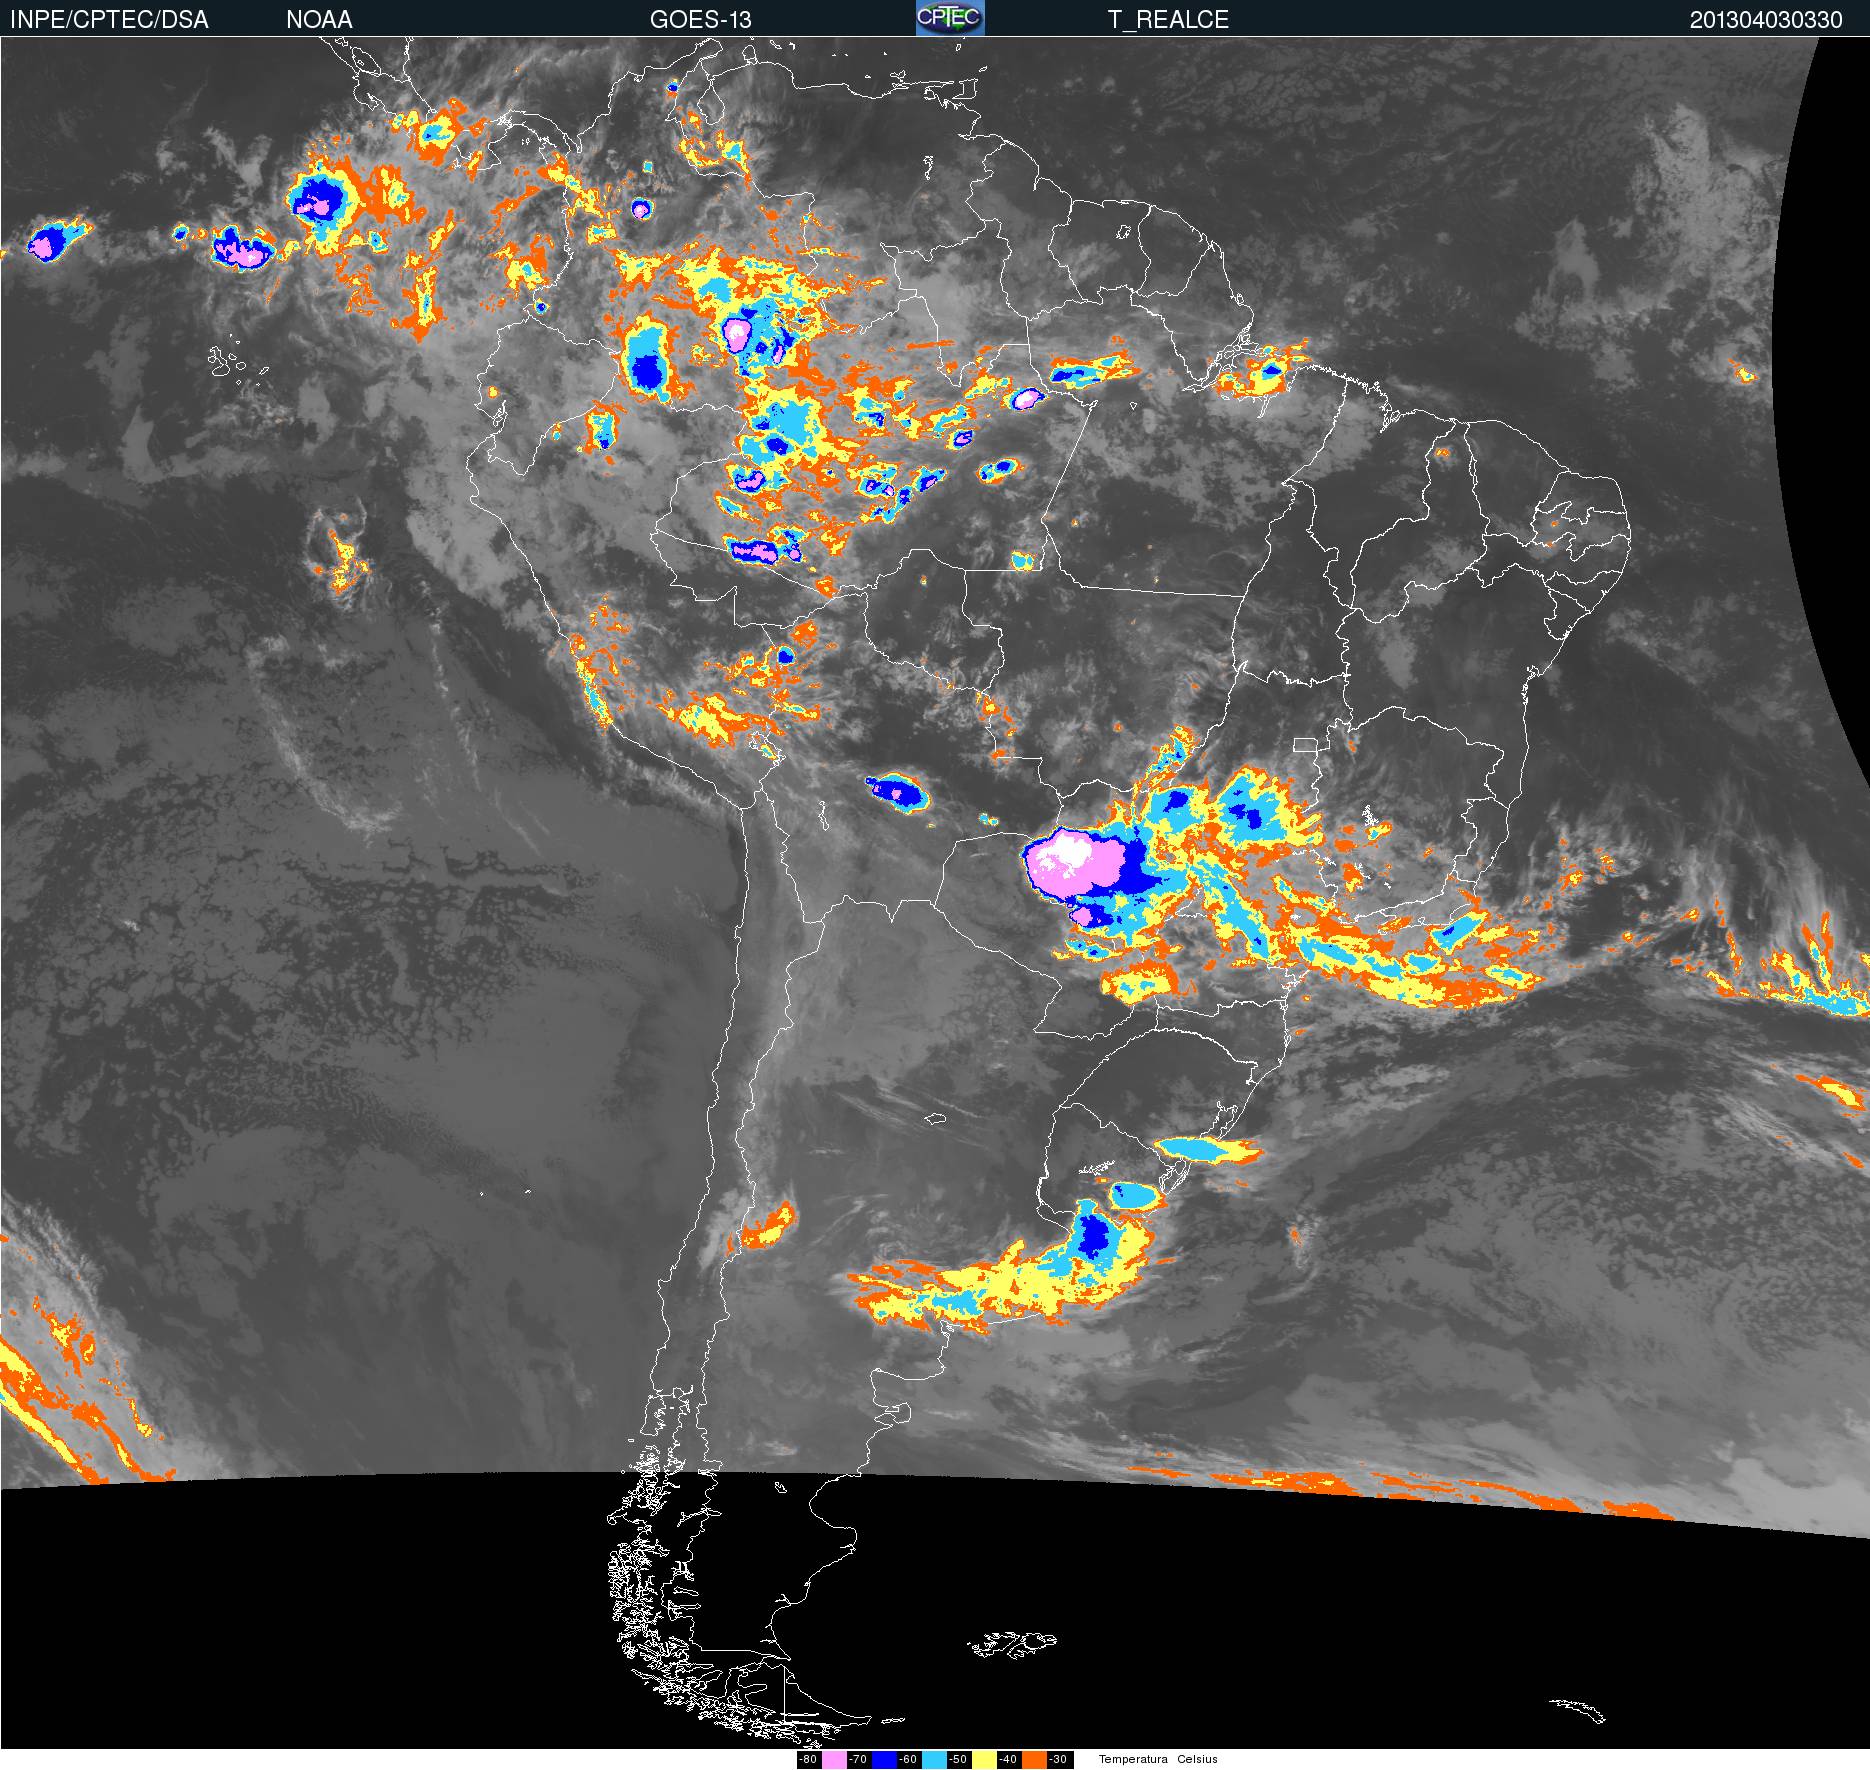1870x1770 pixels.
Task: Click the -70 legend value
Action: tap(858, 1760)
